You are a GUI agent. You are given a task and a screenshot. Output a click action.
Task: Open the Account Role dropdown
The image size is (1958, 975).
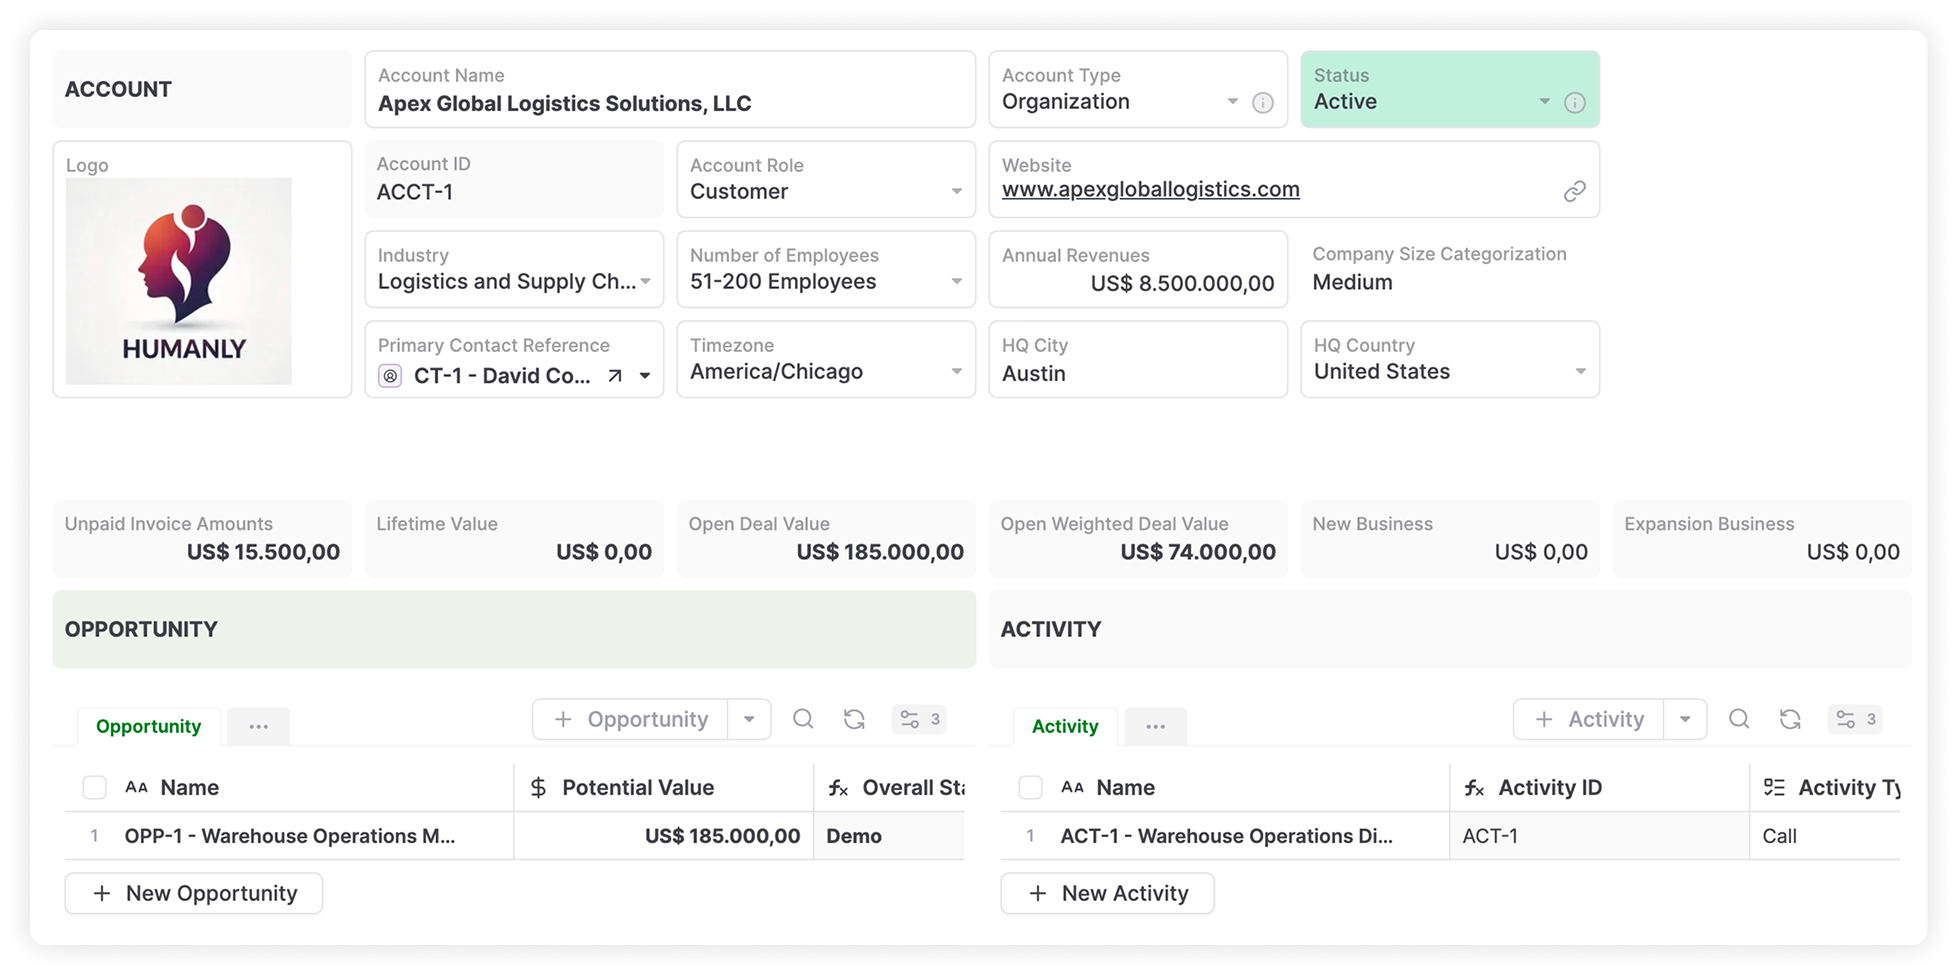click(x=956, y=192)
